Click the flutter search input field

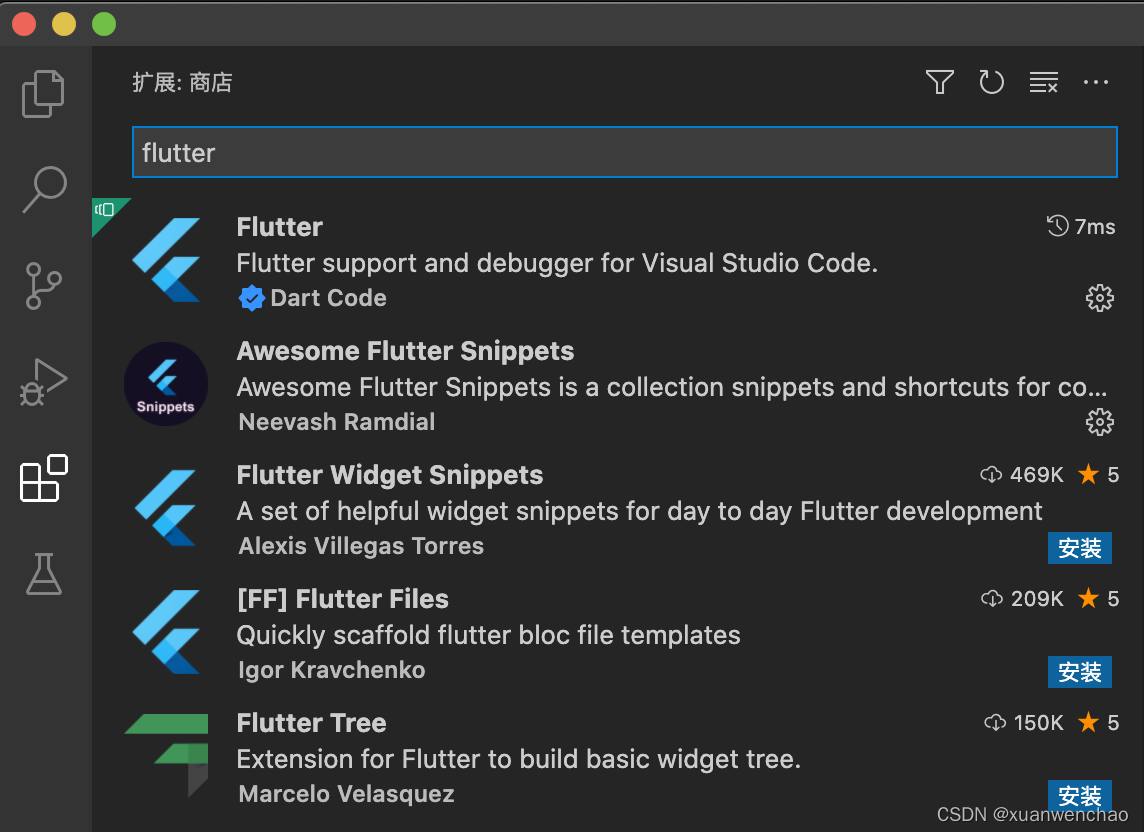pos(625,152)
